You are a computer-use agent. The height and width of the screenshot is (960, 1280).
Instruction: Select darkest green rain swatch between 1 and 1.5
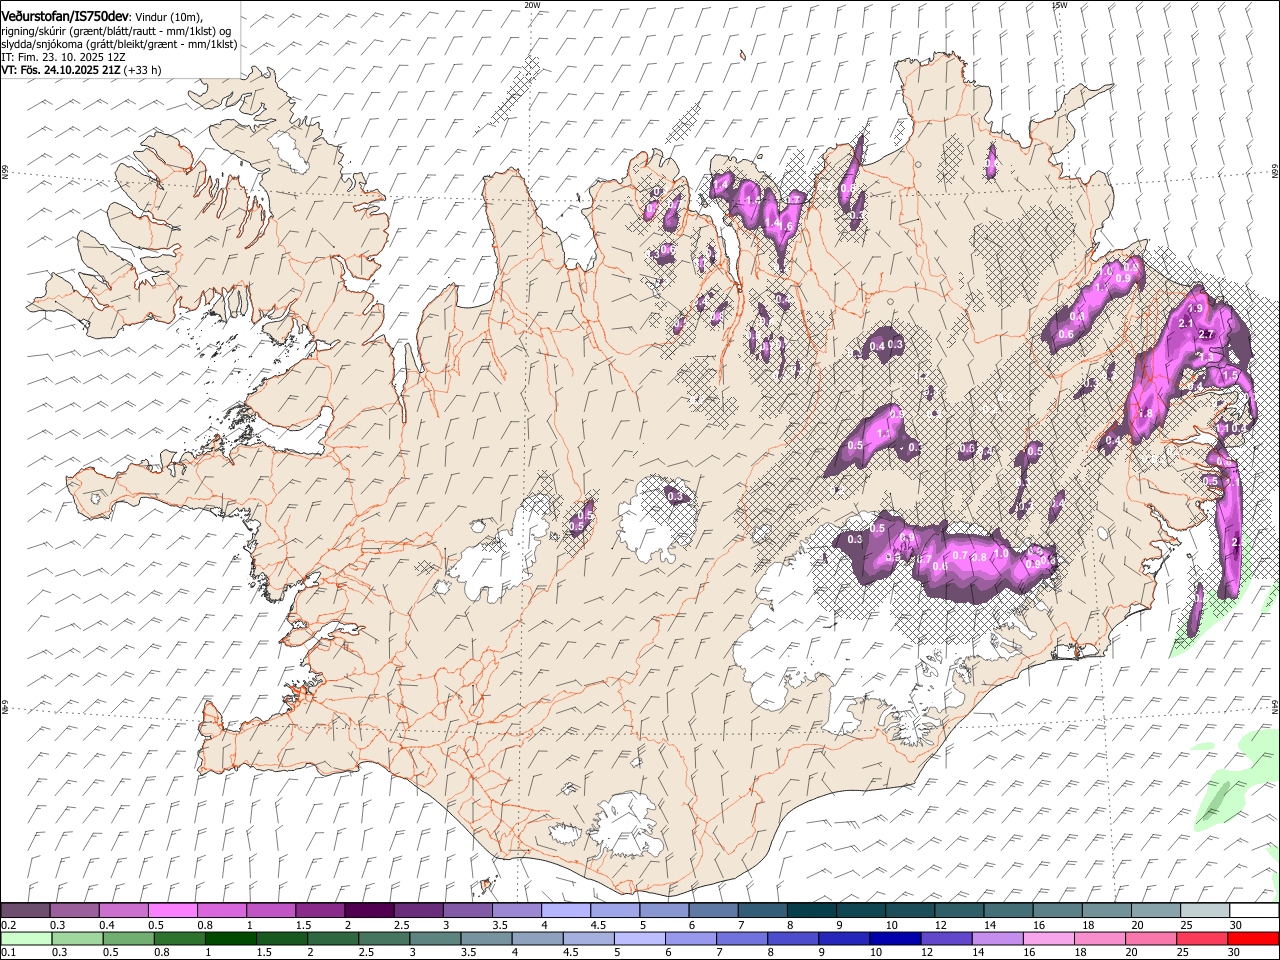pyautogui.click(x=230, y=939)
